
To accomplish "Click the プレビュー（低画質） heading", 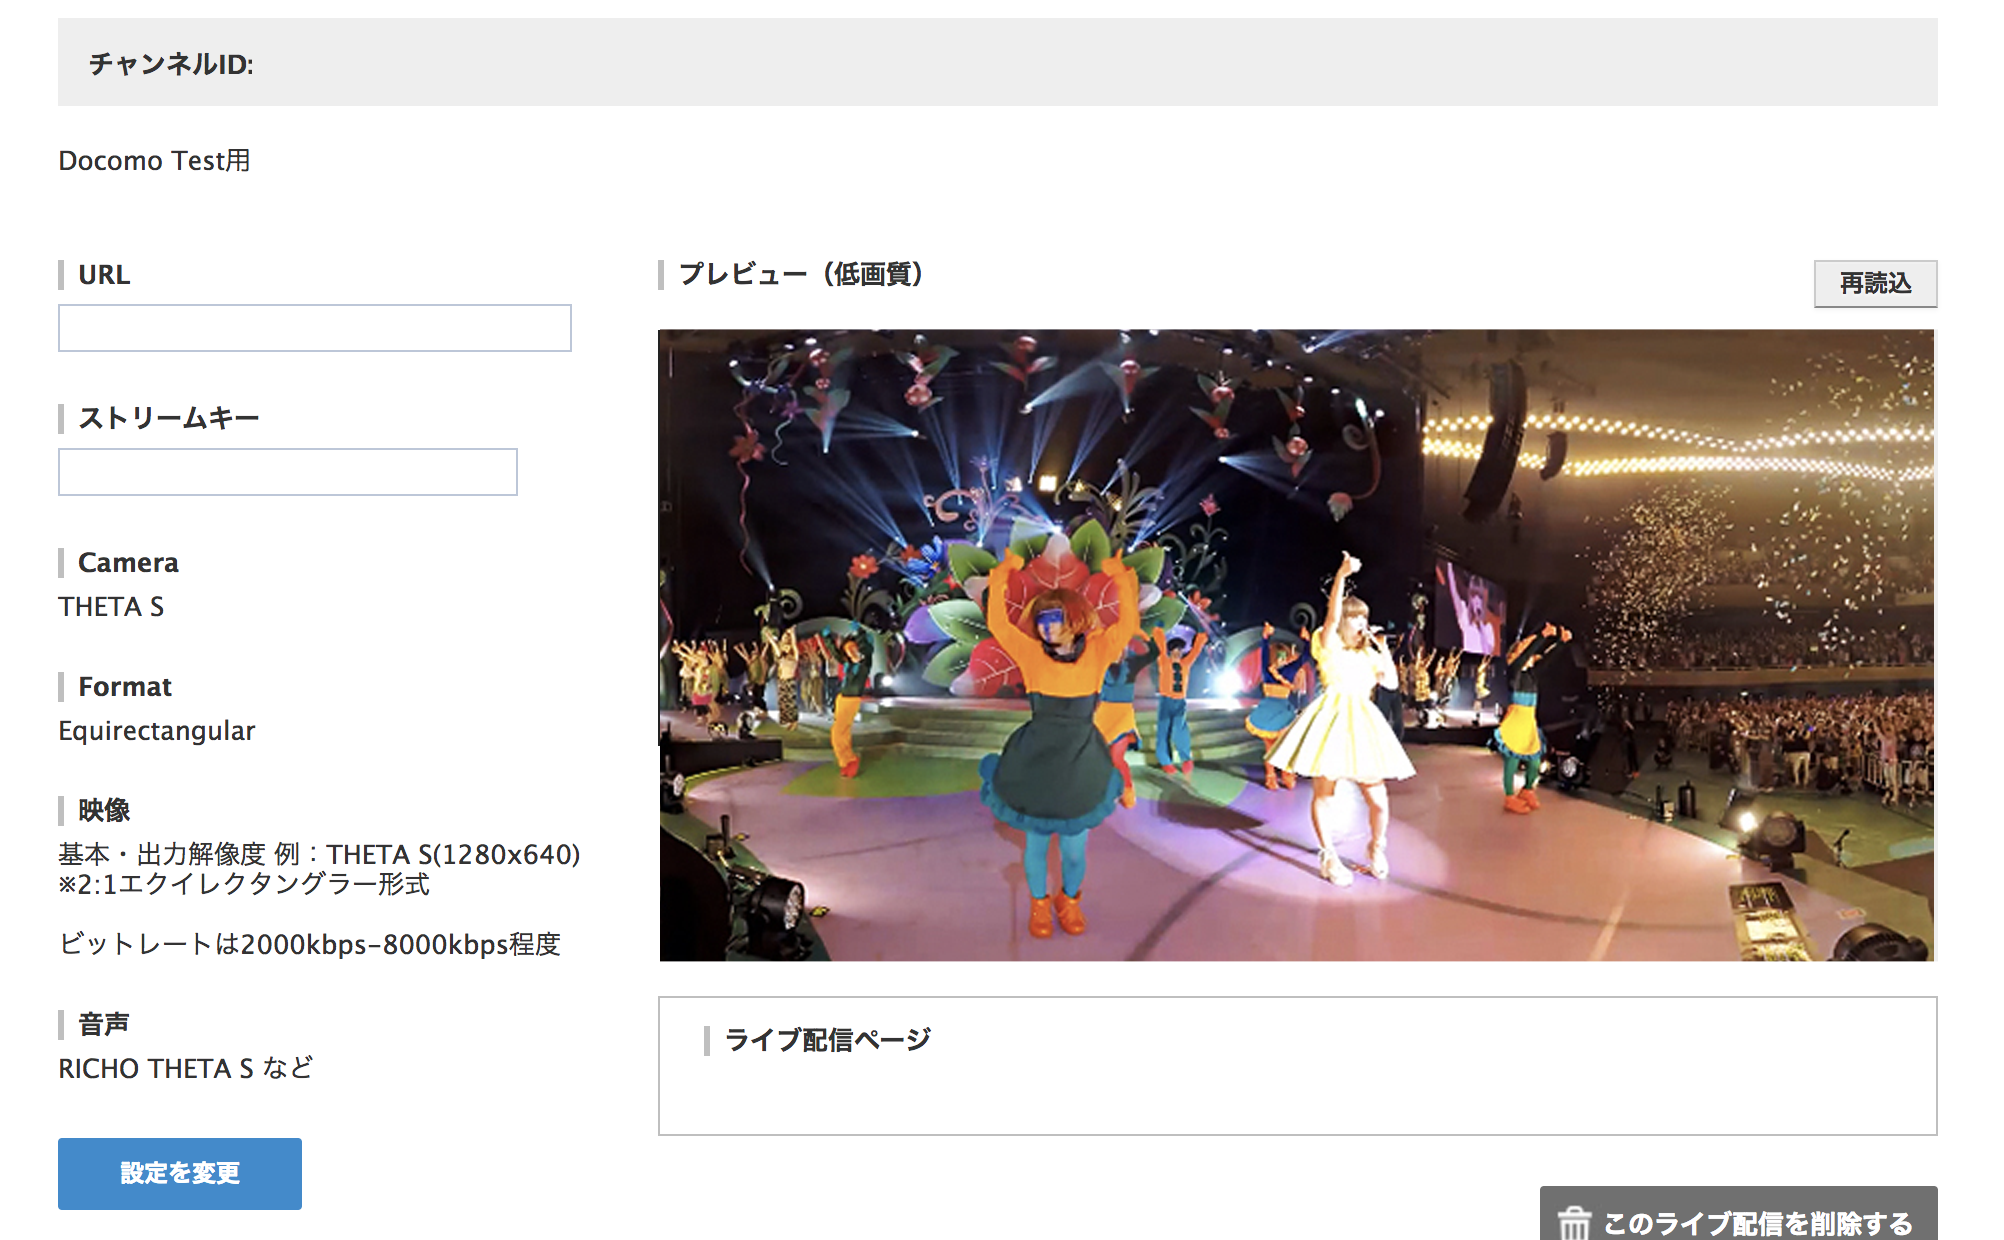I will click(801, 274).
